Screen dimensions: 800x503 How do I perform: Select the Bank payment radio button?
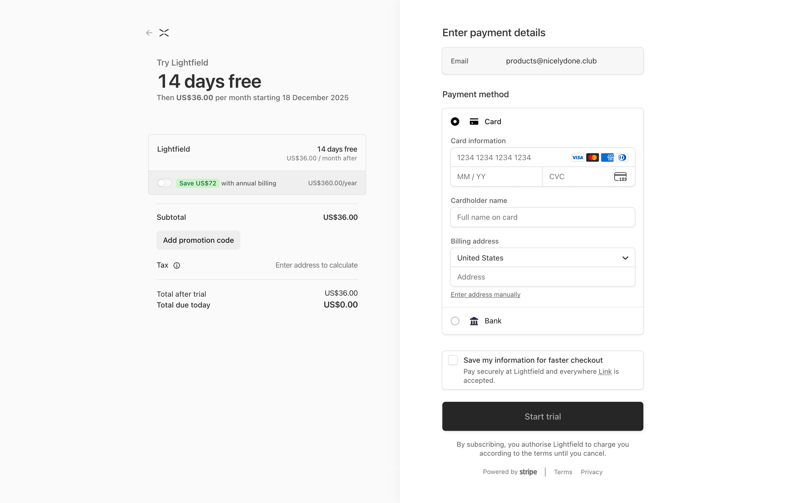click(x=455, y=321)
